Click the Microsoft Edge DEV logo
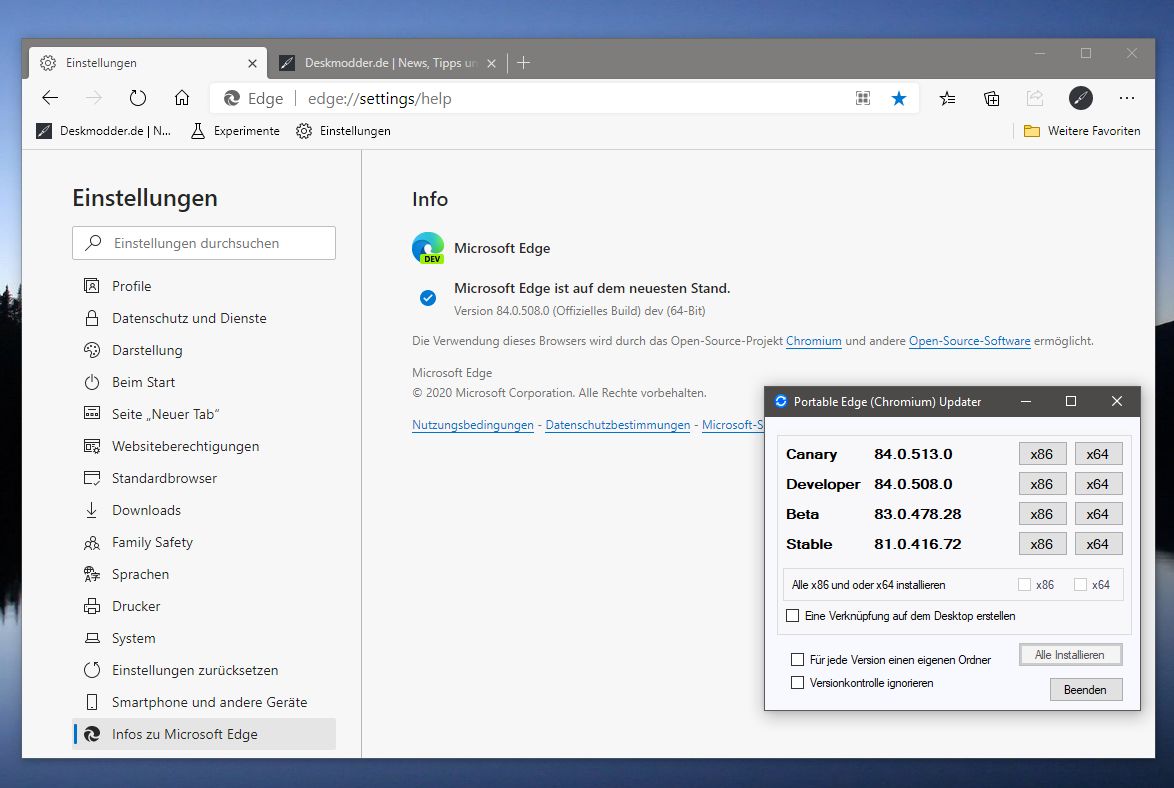This screenshot has width=1174, height=788. coord(428,248)
